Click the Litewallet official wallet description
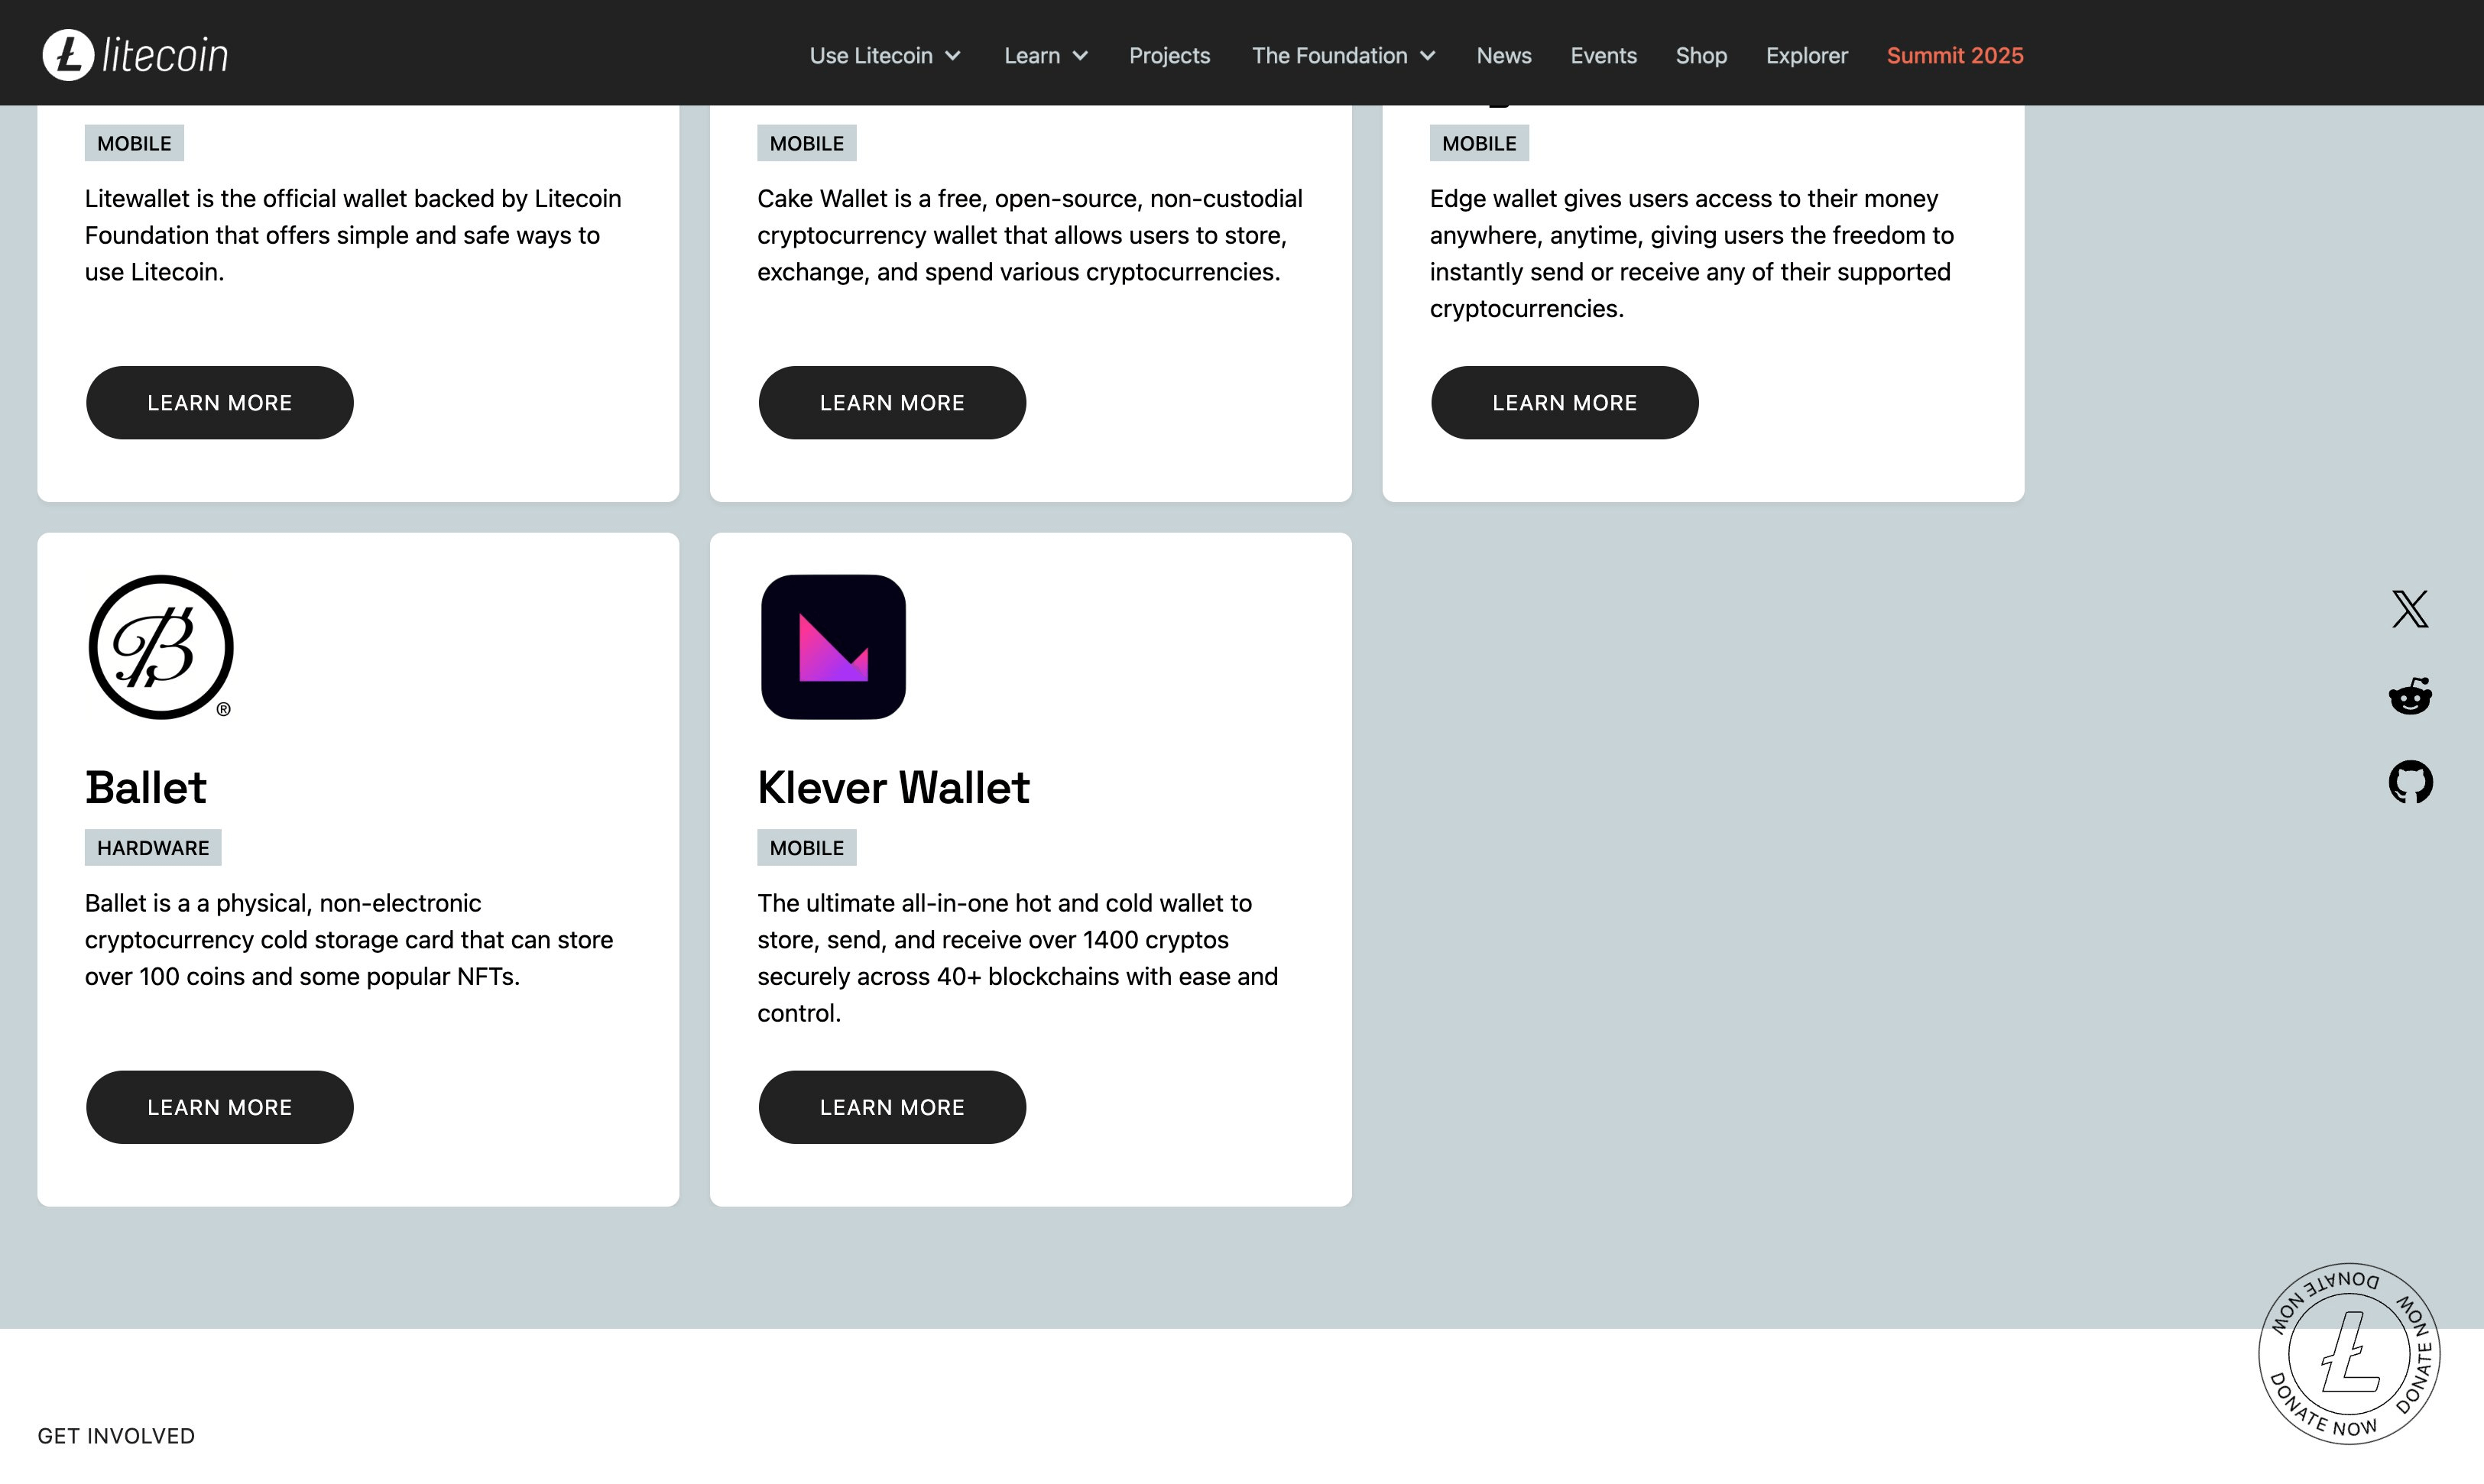The height and width of the screenshot is (1484, 2484). pyautogui.click(x=353, y=235)
